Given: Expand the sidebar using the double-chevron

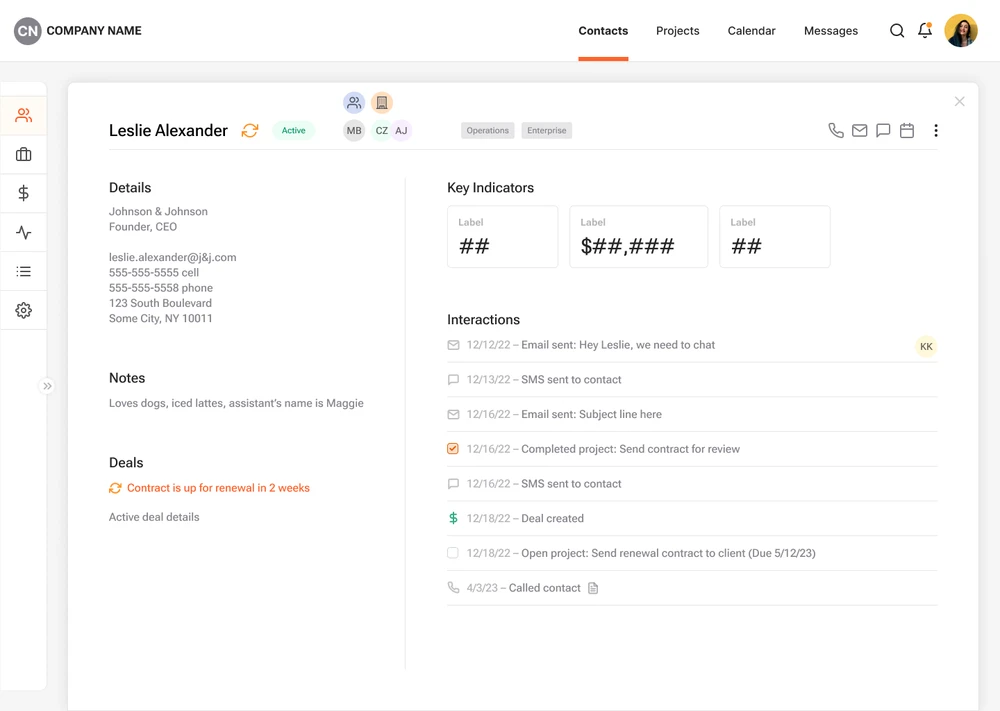Looking at the screenshot, I should [x=46, y=386].
